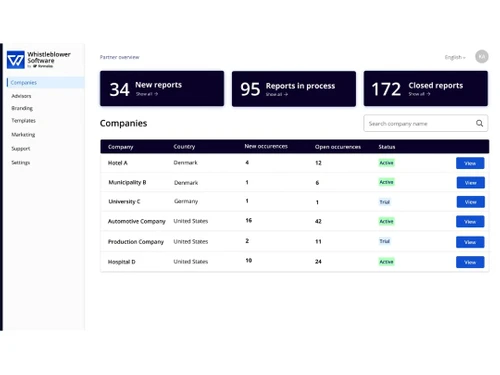The height and width of the screenshot is (375, 500).
Task: Open Marketing in the sidebar
Action: pyautogui.click(x=23, y=135)
